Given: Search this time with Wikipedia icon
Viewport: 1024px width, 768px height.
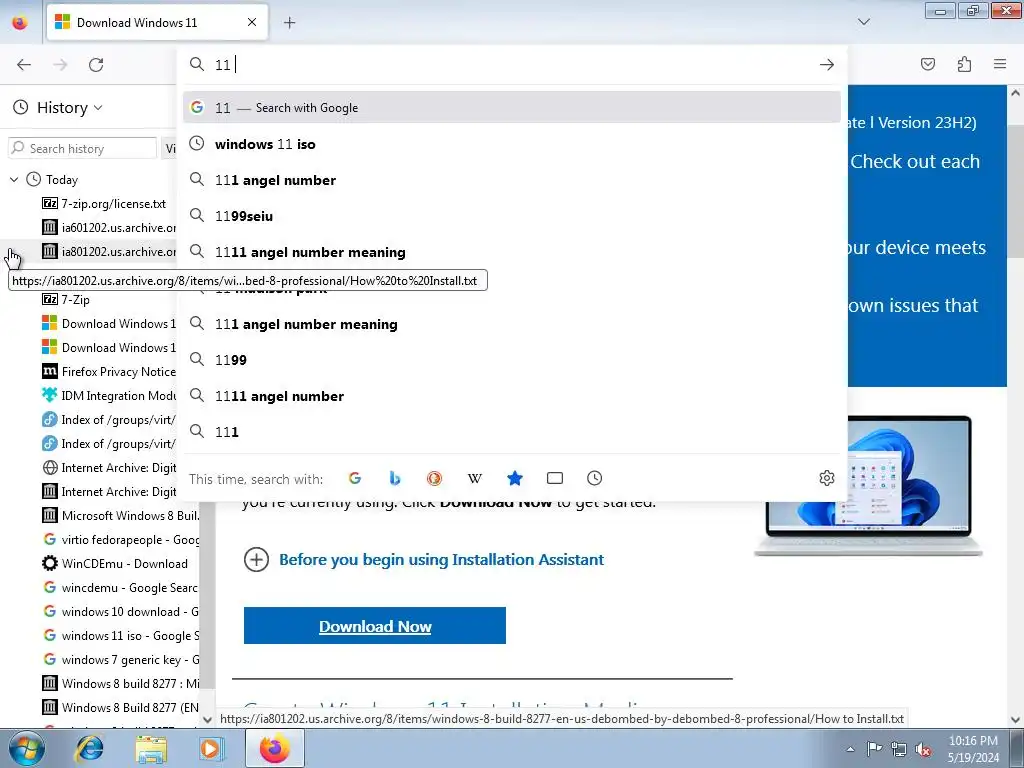Looking at the screenshot, I should 475,479.
